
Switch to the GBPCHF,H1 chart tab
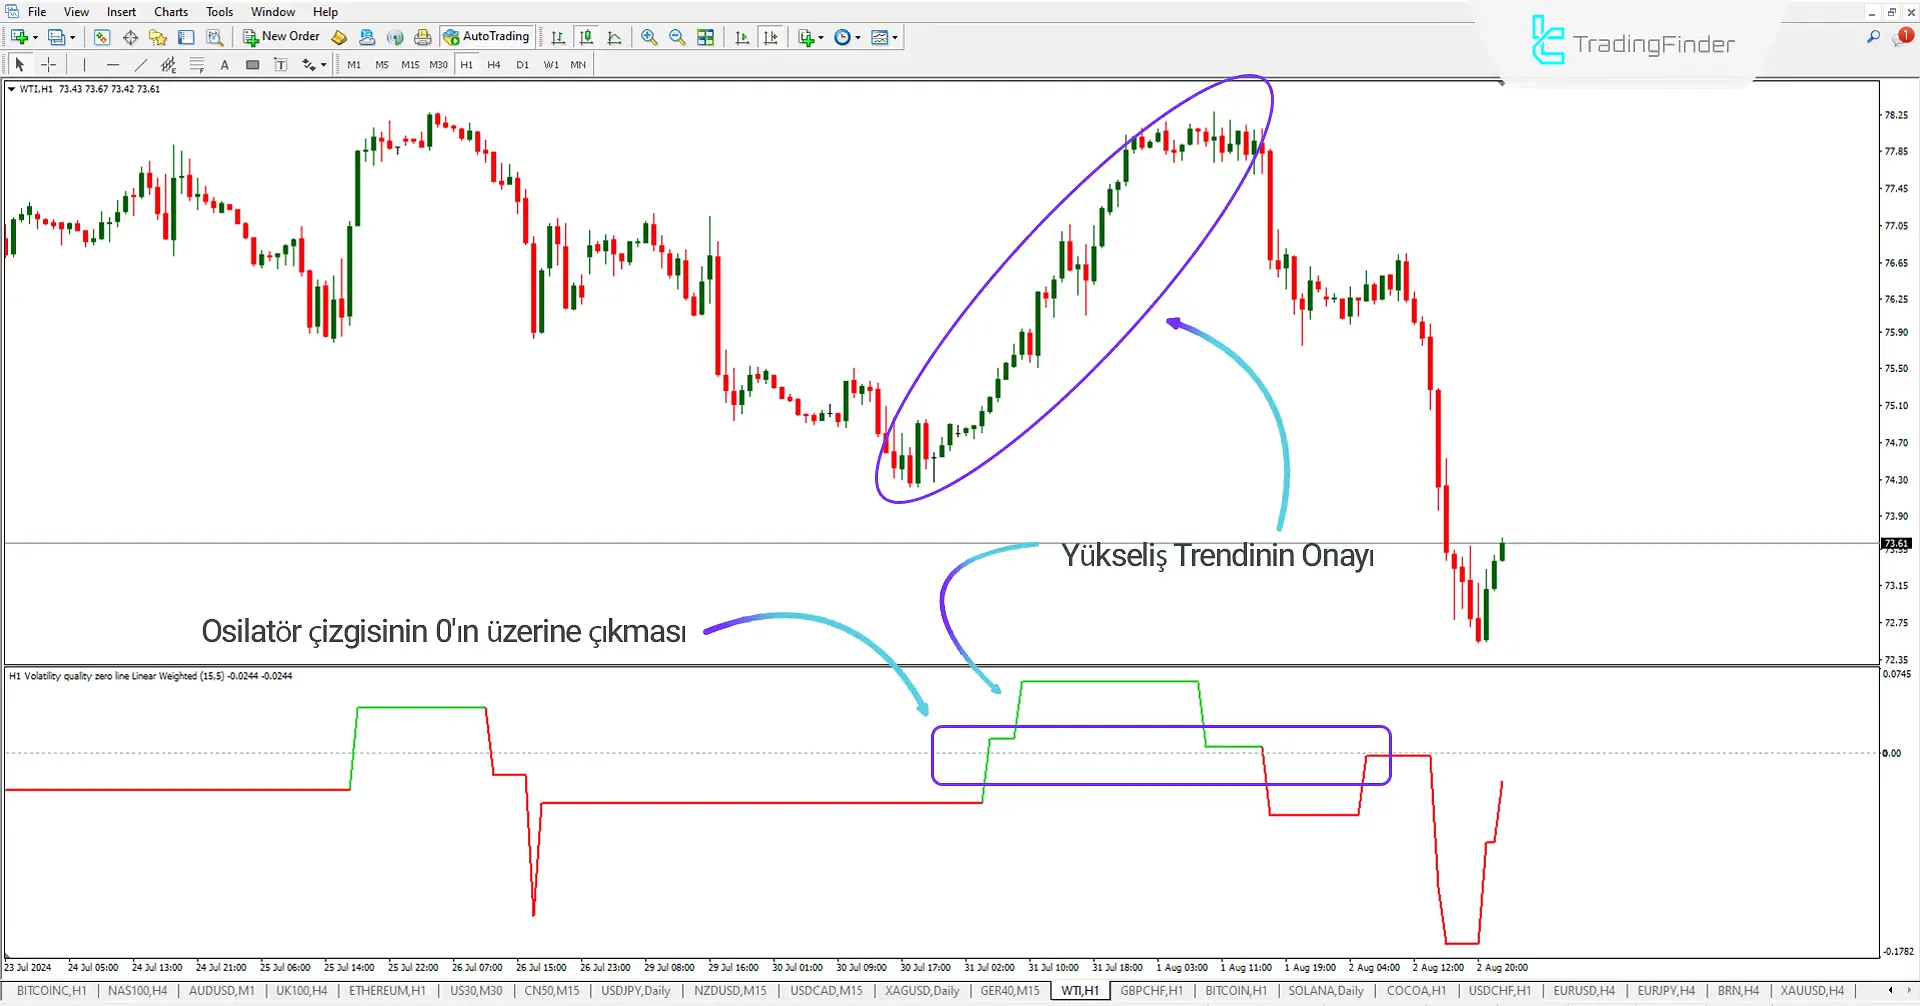click(x=1151, y=991)
